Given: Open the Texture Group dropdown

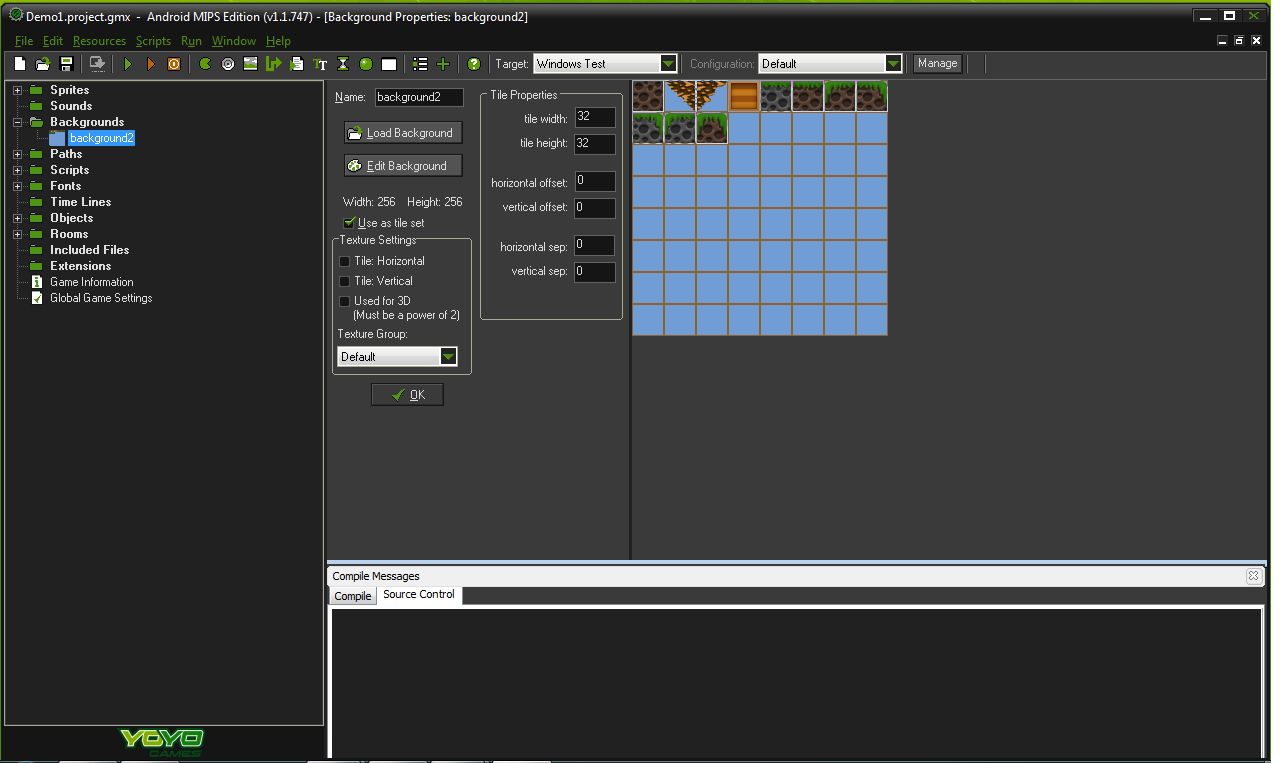Looking at the screenshot, I should [x=397, y=357].
